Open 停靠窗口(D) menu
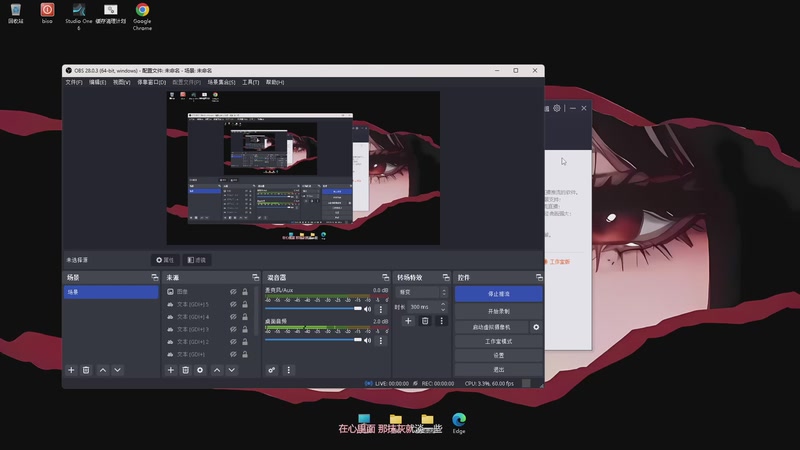Screen dimensions: 800x450 [152, 82]
